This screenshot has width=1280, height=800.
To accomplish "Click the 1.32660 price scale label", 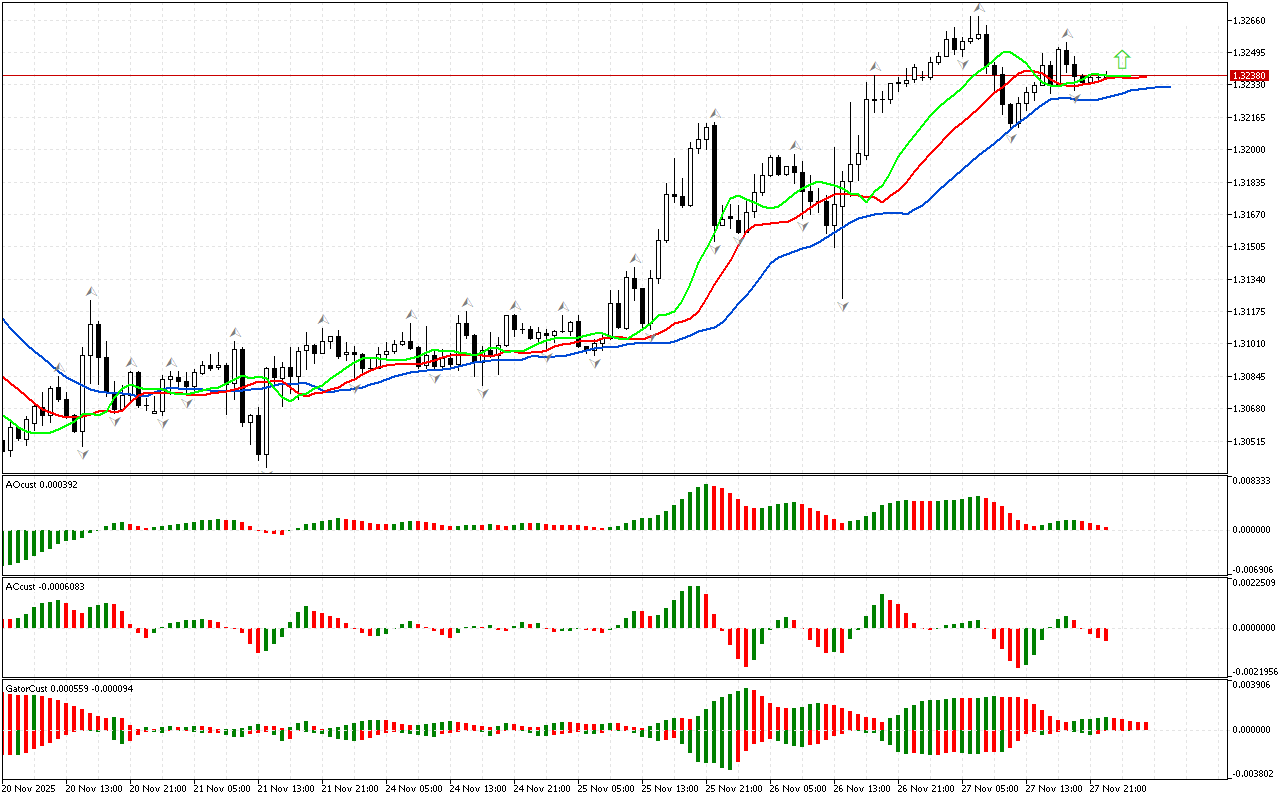I will [x=1251, y=20].
